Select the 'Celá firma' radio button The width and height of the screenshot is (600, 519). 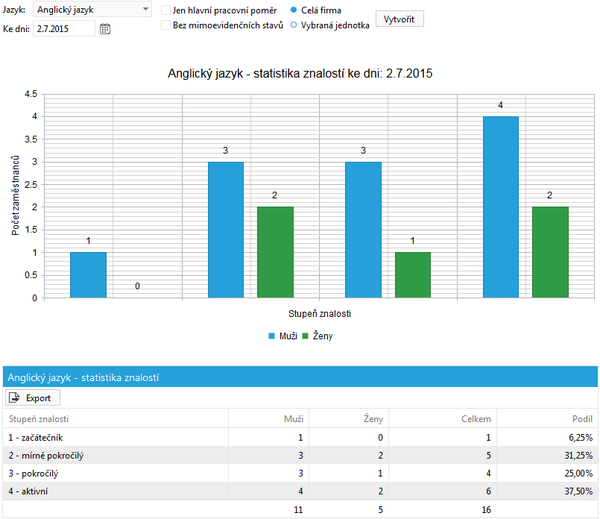click(x=293, y=10)
